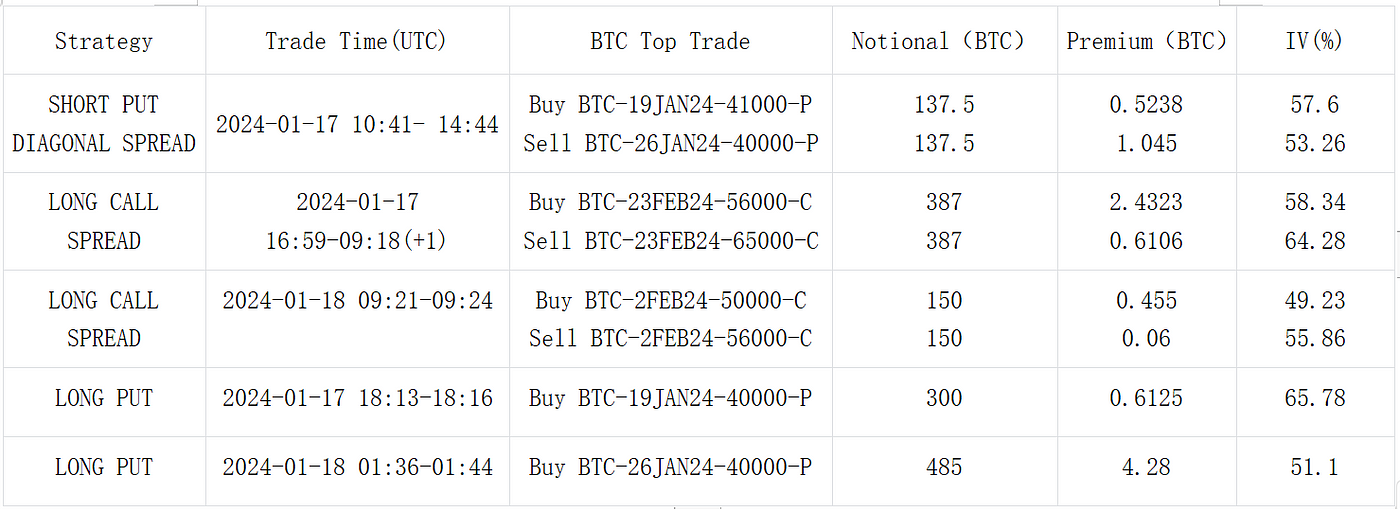1400x509 pixels.
Task: Click the notional value 300
Action: click(x=944, y=398)
